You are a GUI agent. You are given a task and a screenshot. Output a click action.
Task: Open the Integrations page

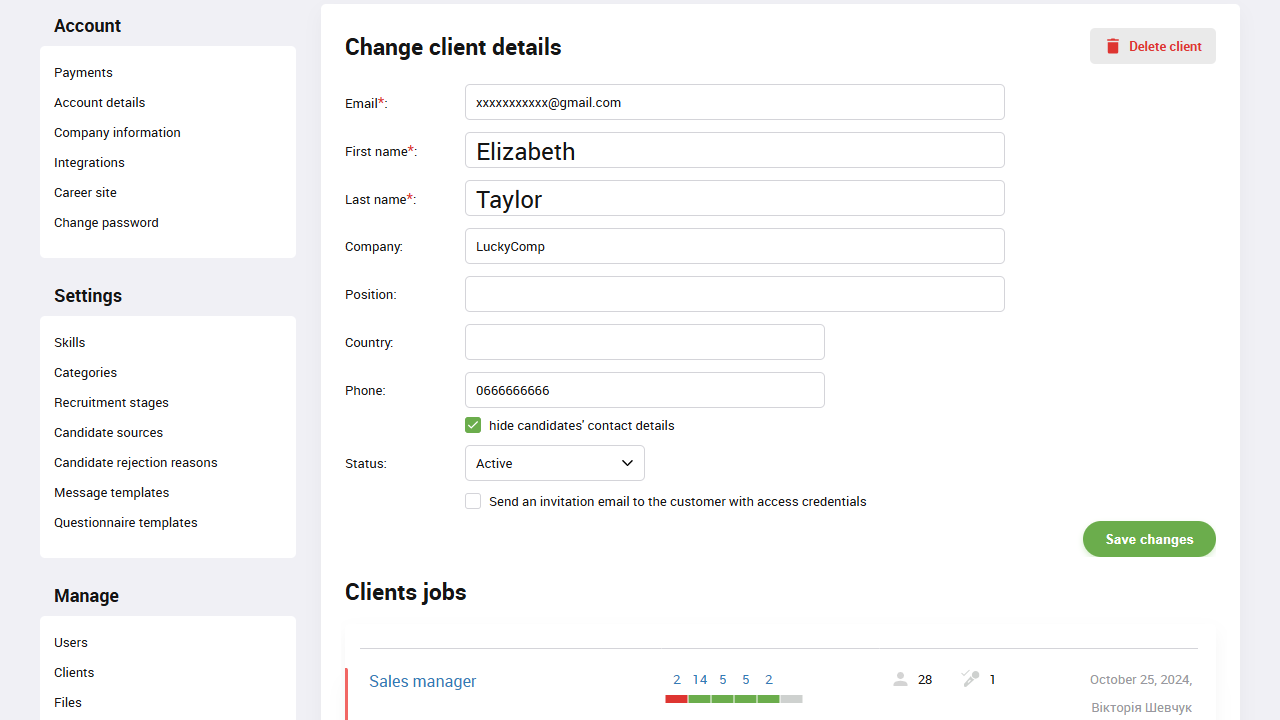click(x=89, y=162)
